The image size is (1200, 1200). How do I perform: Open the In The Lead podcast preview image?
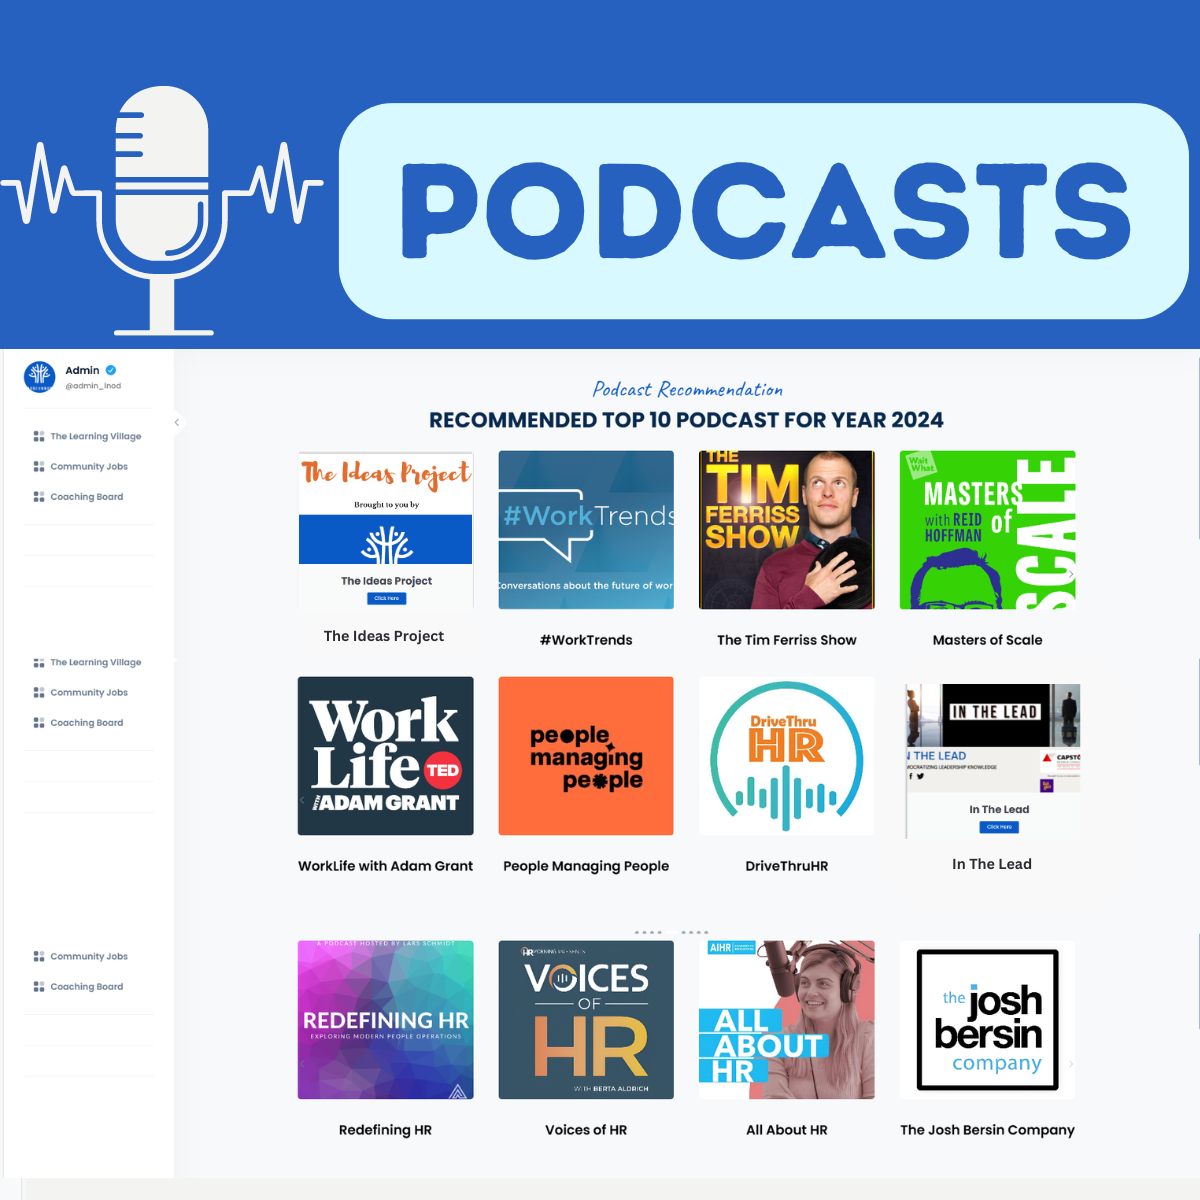[x=993, y=761]
